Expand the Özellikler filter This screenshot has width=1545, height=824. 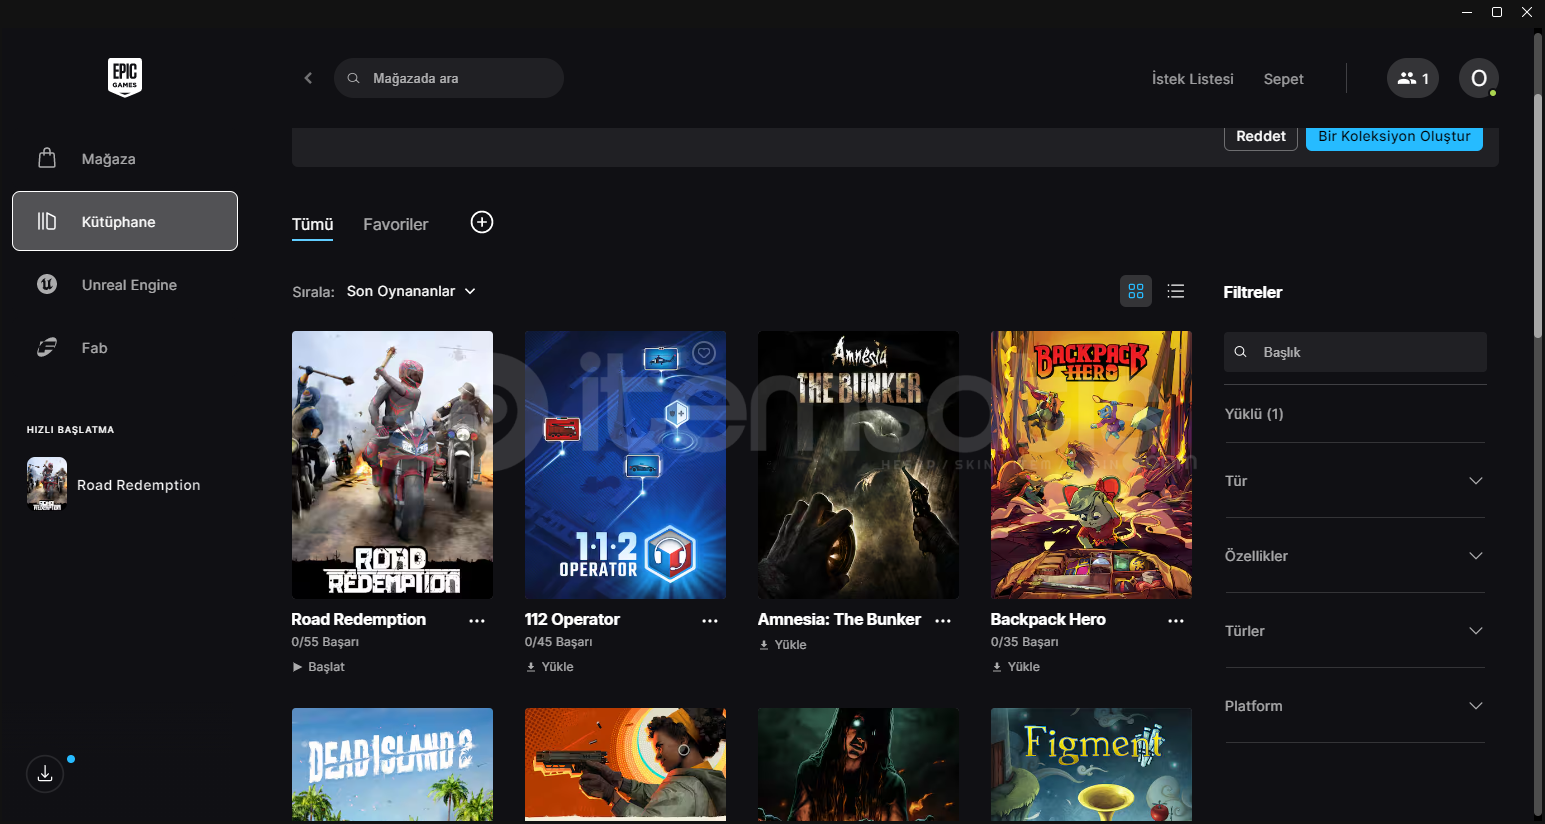(x=1355, y=556)
